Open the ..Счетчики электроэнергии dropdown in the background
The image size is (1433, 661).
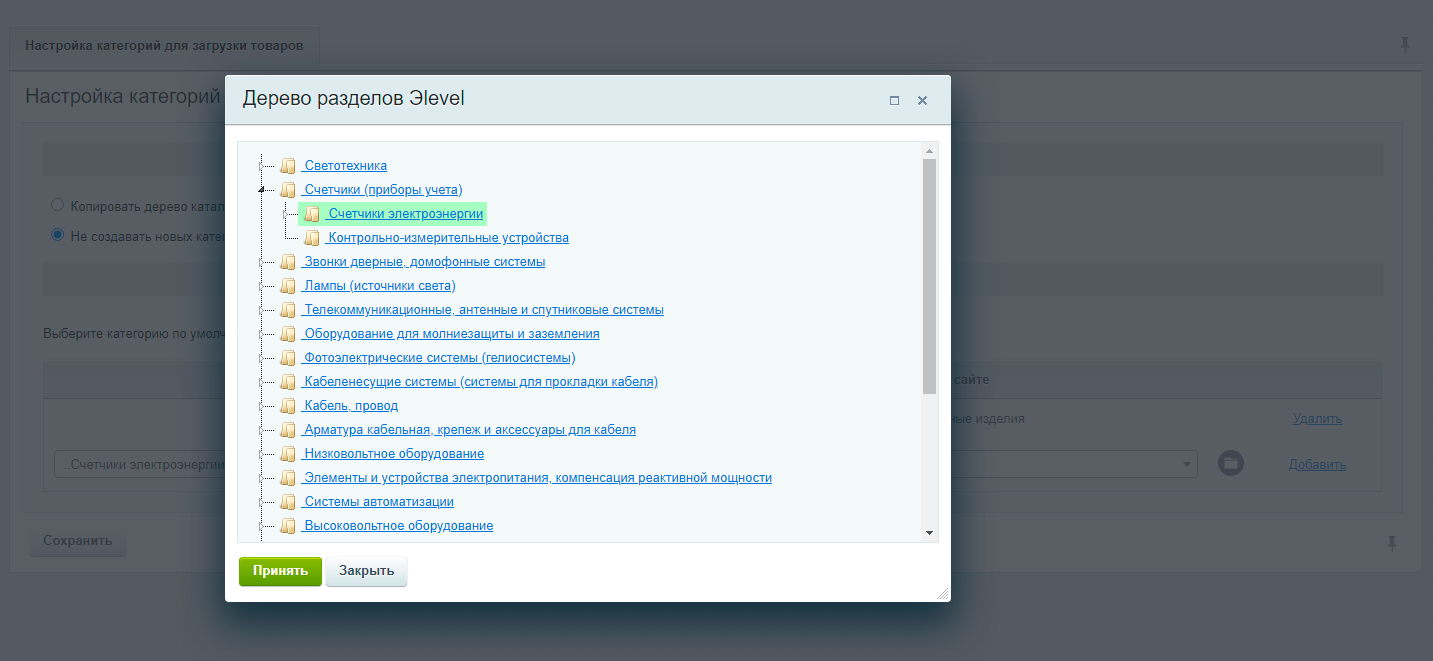[x=138, y=464]
